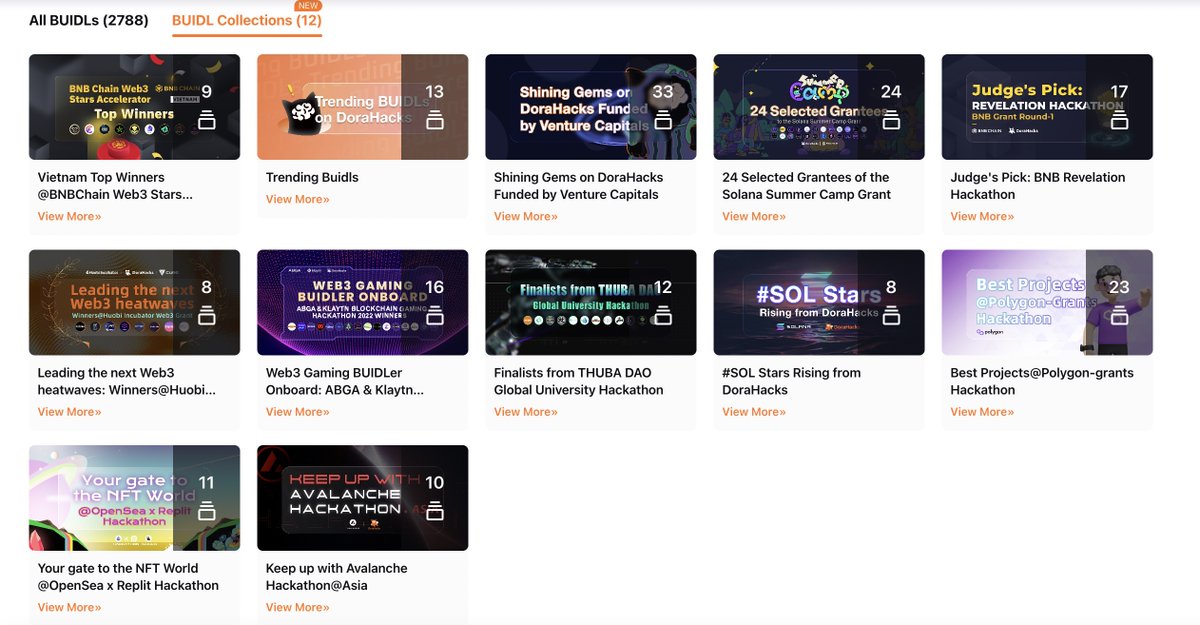Open the OpenSea x Replit Hackathon collection thumbnail

[x=134, y=496]
